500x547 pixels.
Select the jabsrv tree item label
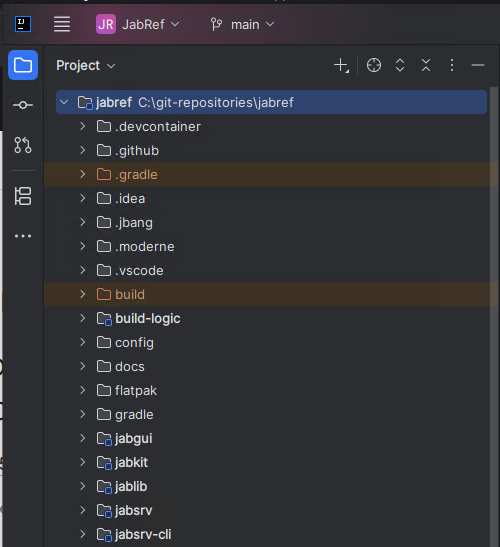pyautogui.click(x=133, y=510)
